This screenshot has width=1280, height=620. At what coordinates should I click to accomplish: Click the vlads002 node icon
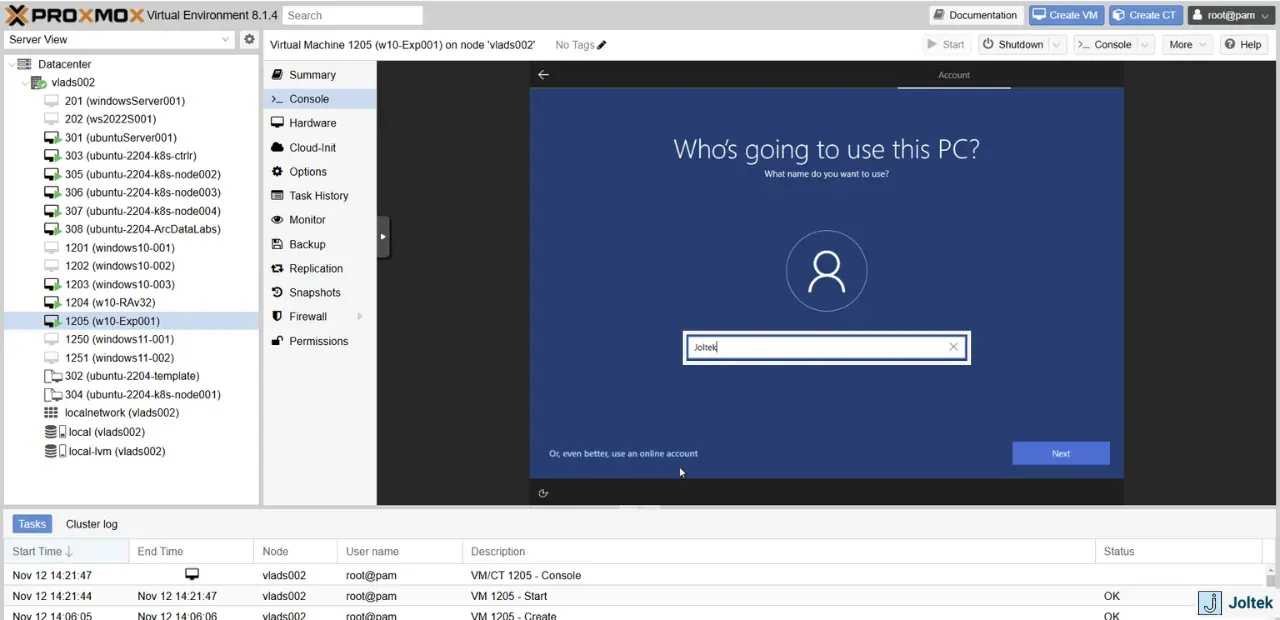(x=38, y=83)
